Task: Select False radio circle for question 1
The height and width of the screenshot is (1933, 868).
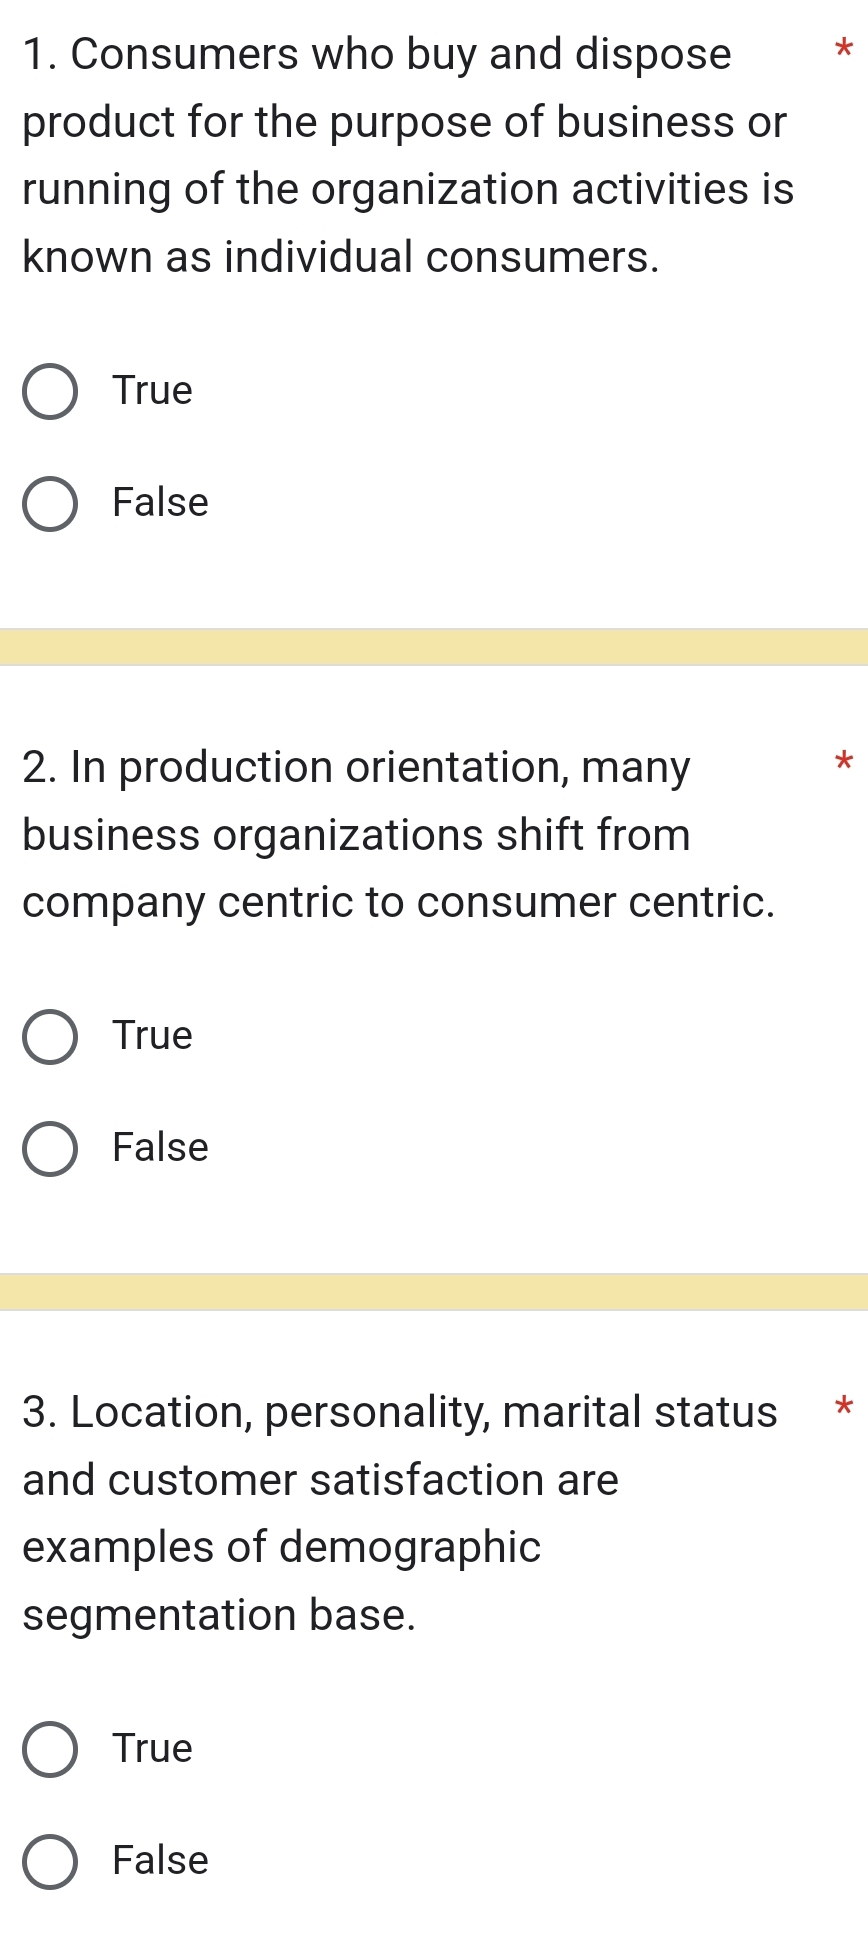Action: 49,504
